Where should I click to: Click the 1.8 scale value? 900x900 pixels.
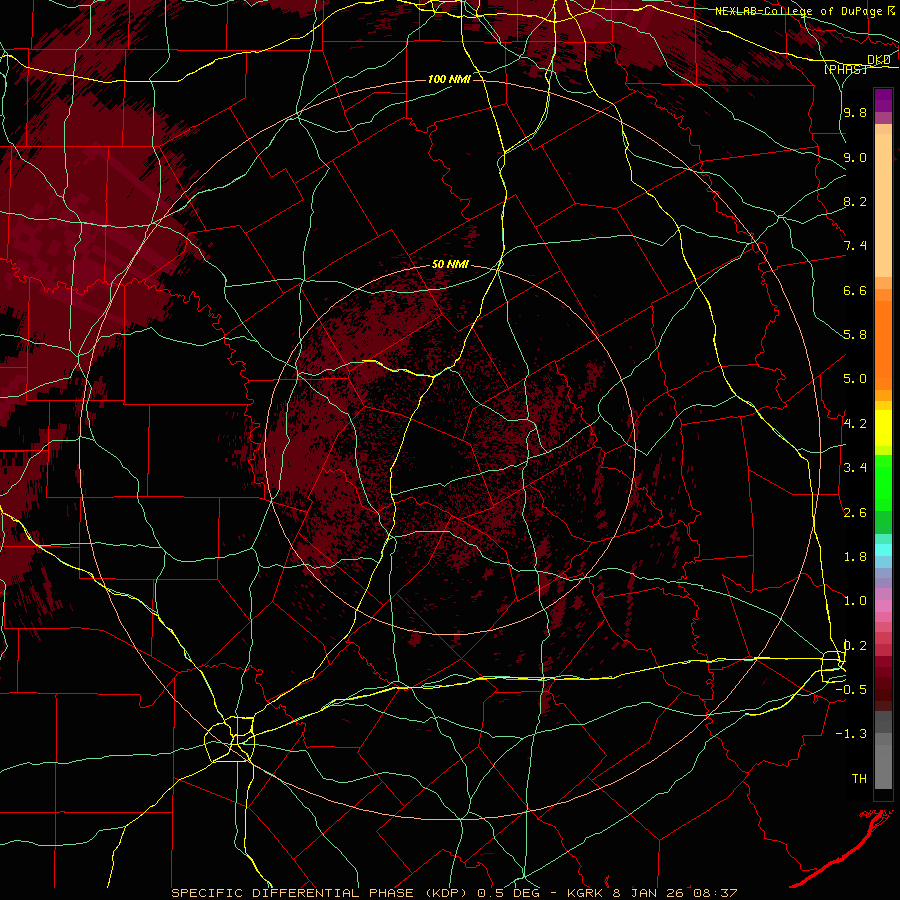[x=855, y=557]
